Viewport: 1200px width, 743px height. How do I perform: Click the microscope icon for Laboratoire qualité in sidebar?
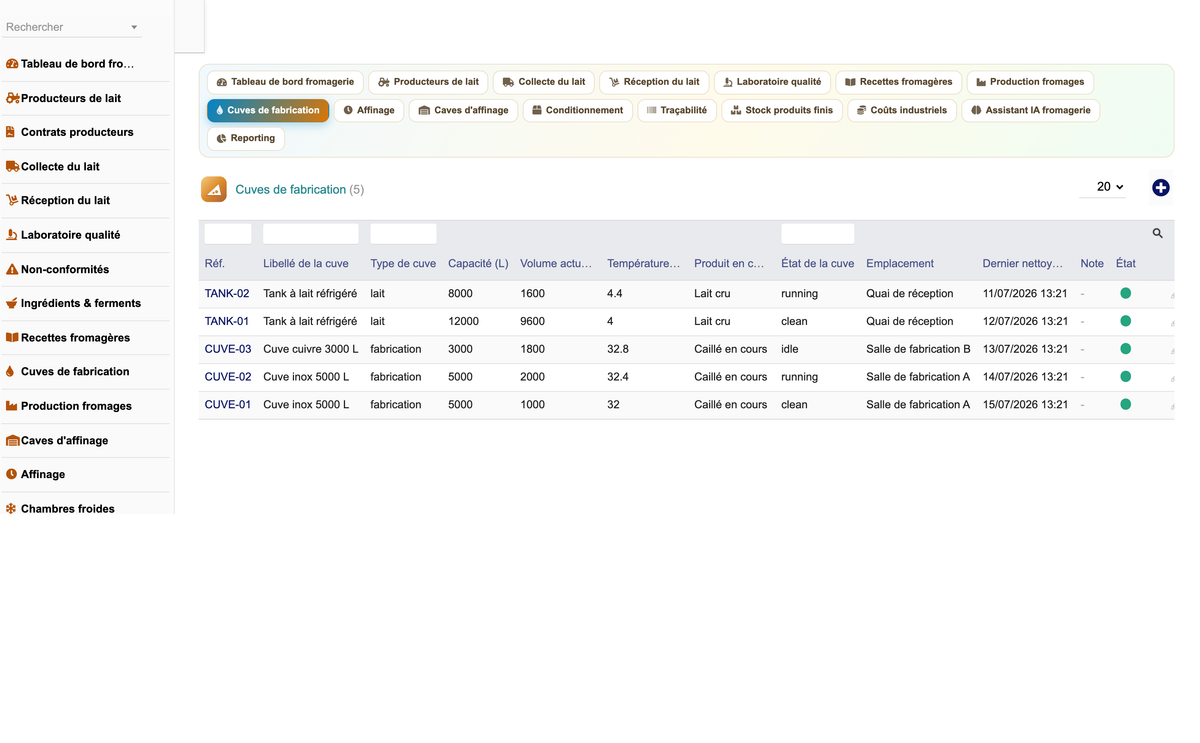pos(12,235)
